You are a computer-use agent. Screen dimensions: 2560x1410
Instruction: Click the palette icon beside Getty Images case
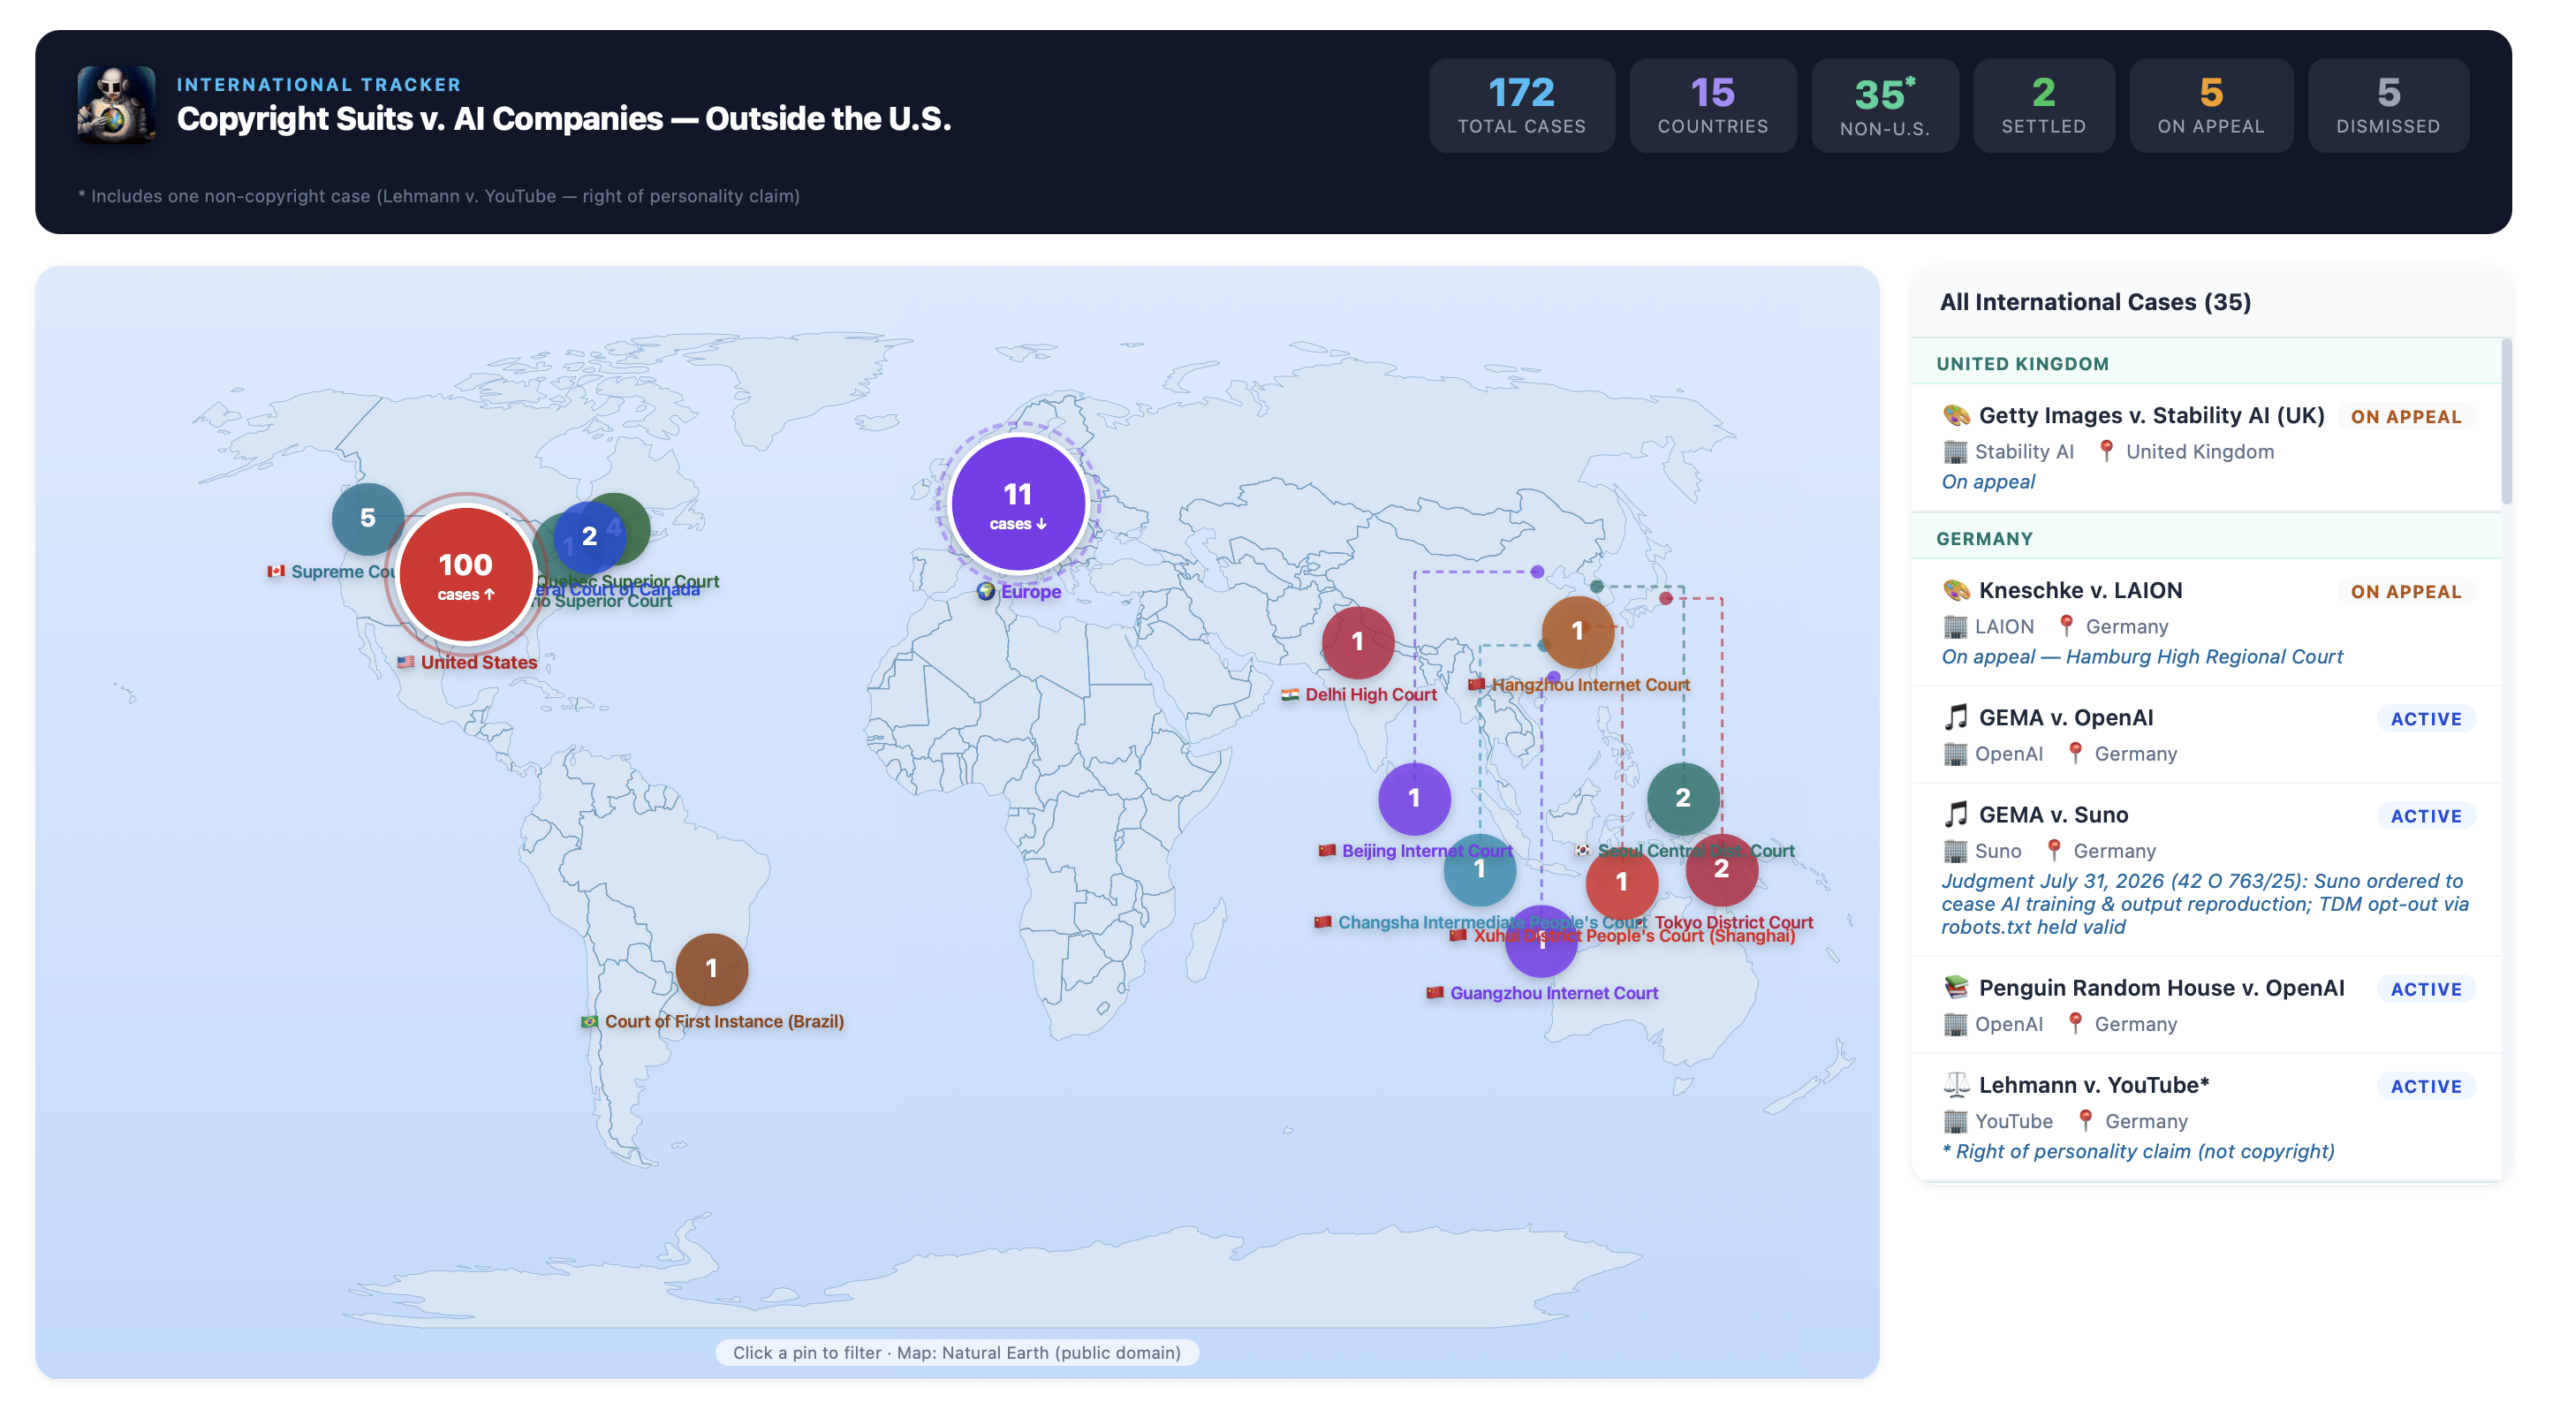pos(1955,416)
